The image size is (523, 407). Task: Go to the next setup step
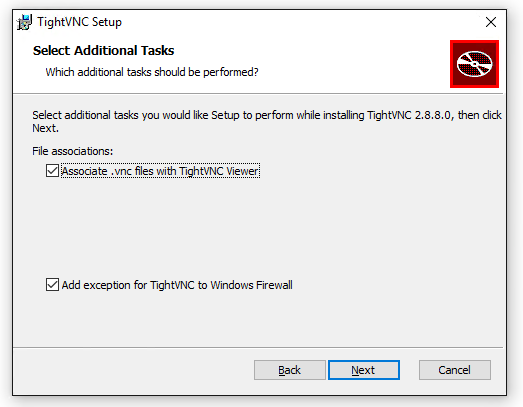(x=364, y=370)
